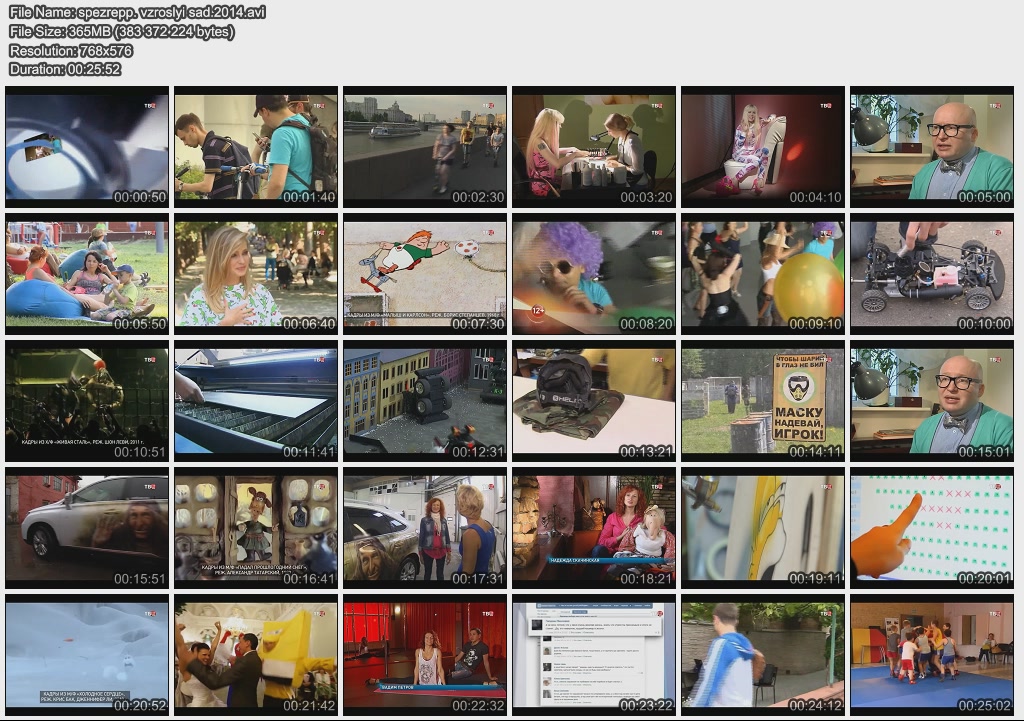1024x721 pixels.
Task: Open the nail salon frame at 00:03:20
Action: pyautogui.click(x=594, y=146)
